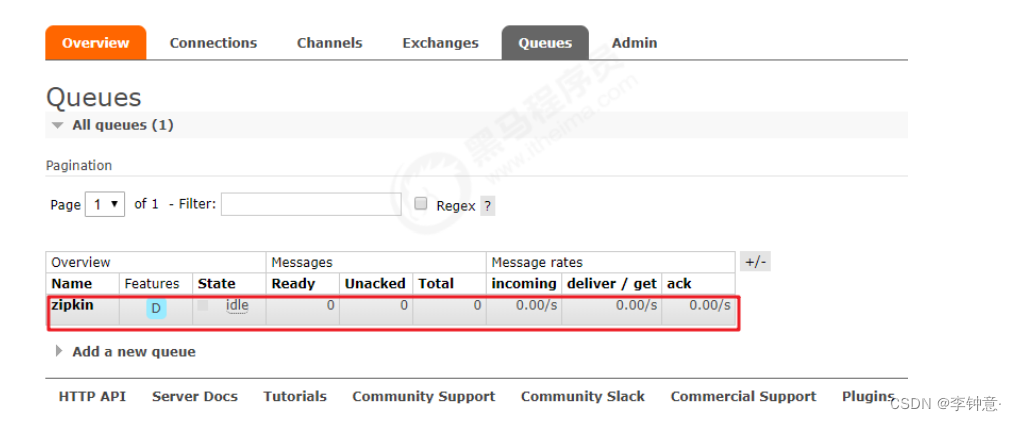This screenshot has width=1016, height=421.
Task: Click the zipkin incoming rate 0.00/s
Action: point(537,305)
